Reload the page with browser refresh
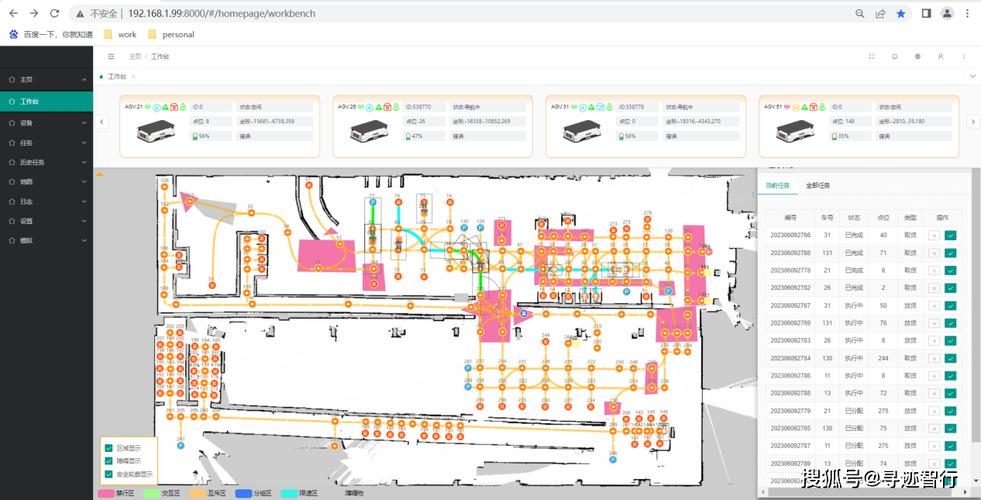 tap(54, 13)
